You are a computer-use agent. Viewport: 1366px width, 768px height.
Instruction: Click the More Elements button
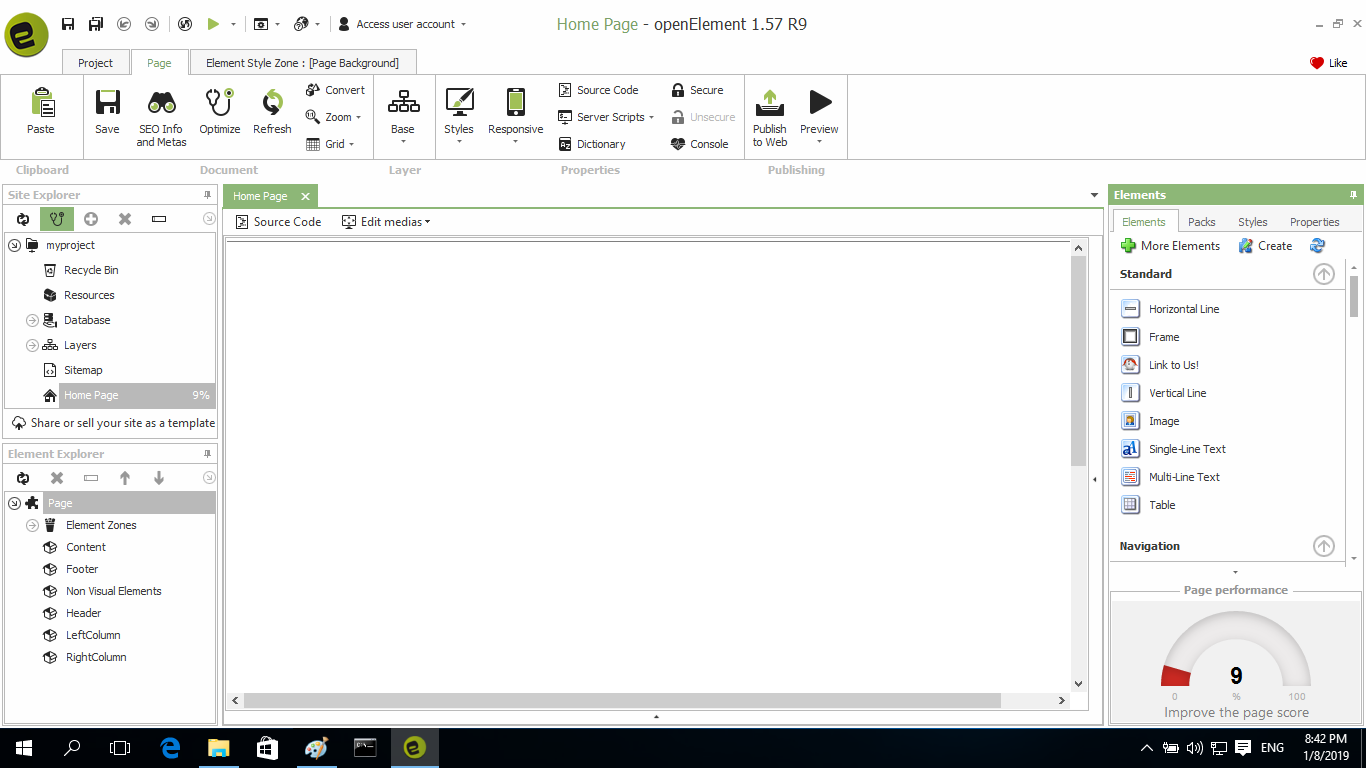pyautogui.click(x=1170, y=246)
